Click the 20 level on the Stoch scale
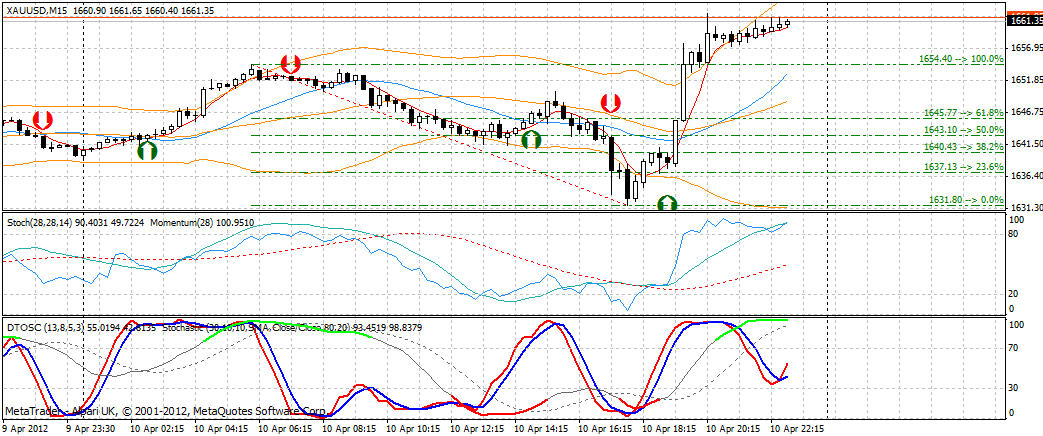The width and height of the screenshot is (1043, 436). (1014, 294)
